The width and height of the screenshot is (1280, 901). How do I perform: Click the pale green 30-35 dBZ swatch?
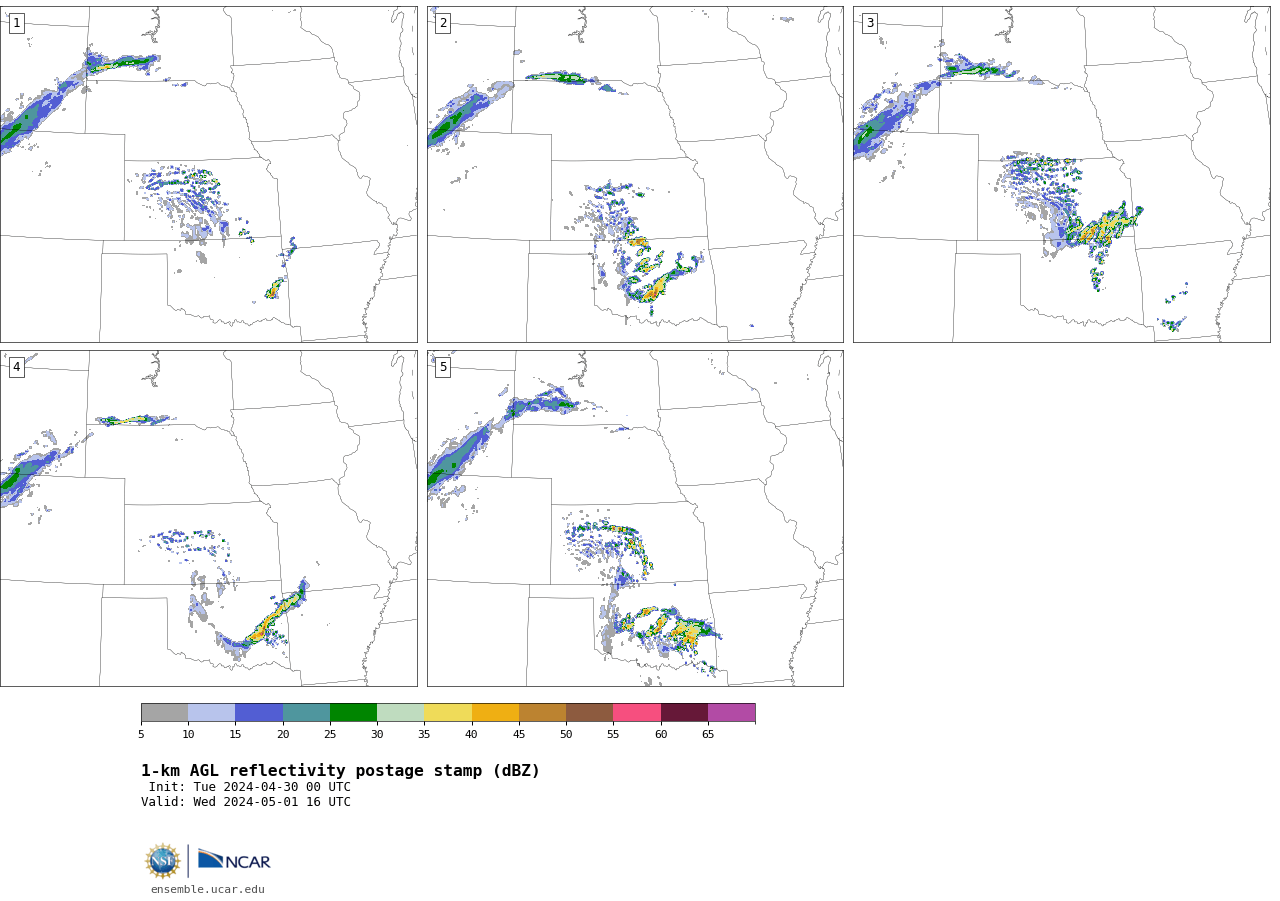[401, 712]
